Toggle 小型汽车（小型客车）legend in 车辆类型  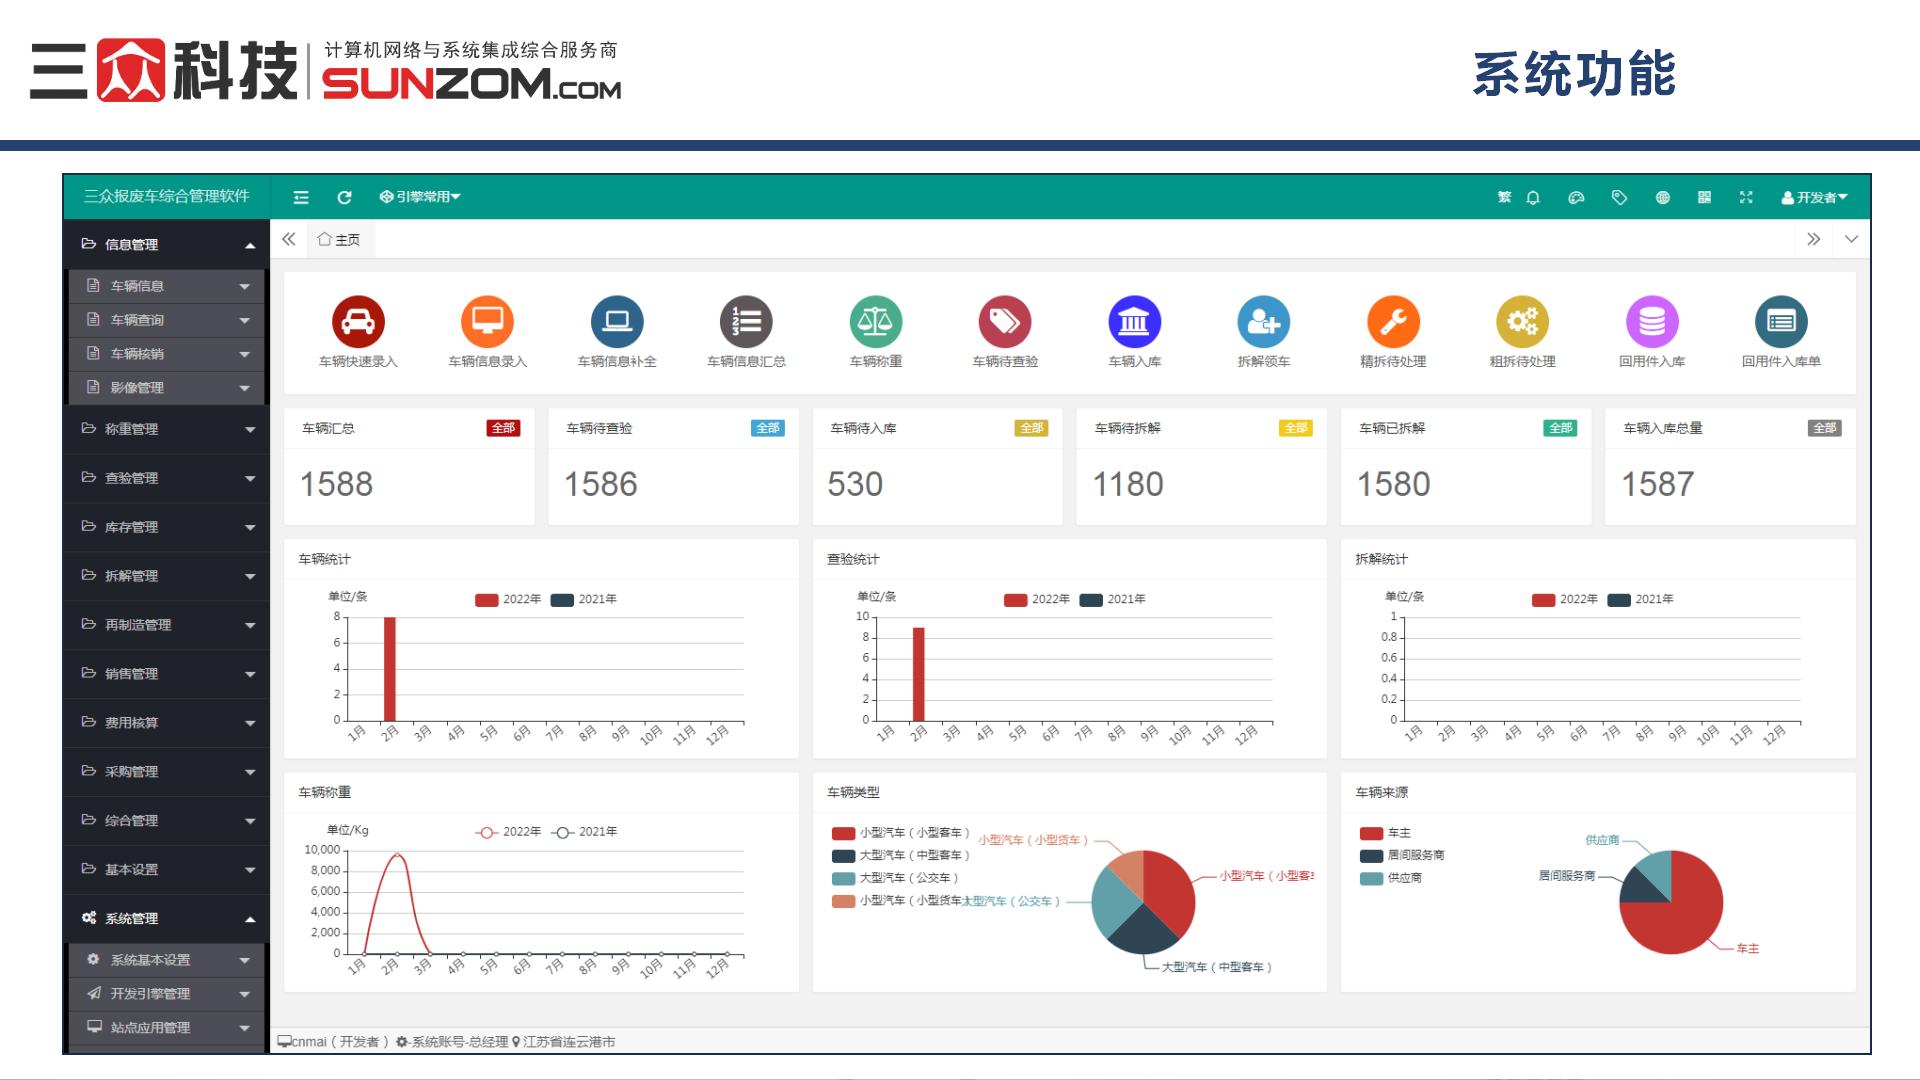[901, 833]
